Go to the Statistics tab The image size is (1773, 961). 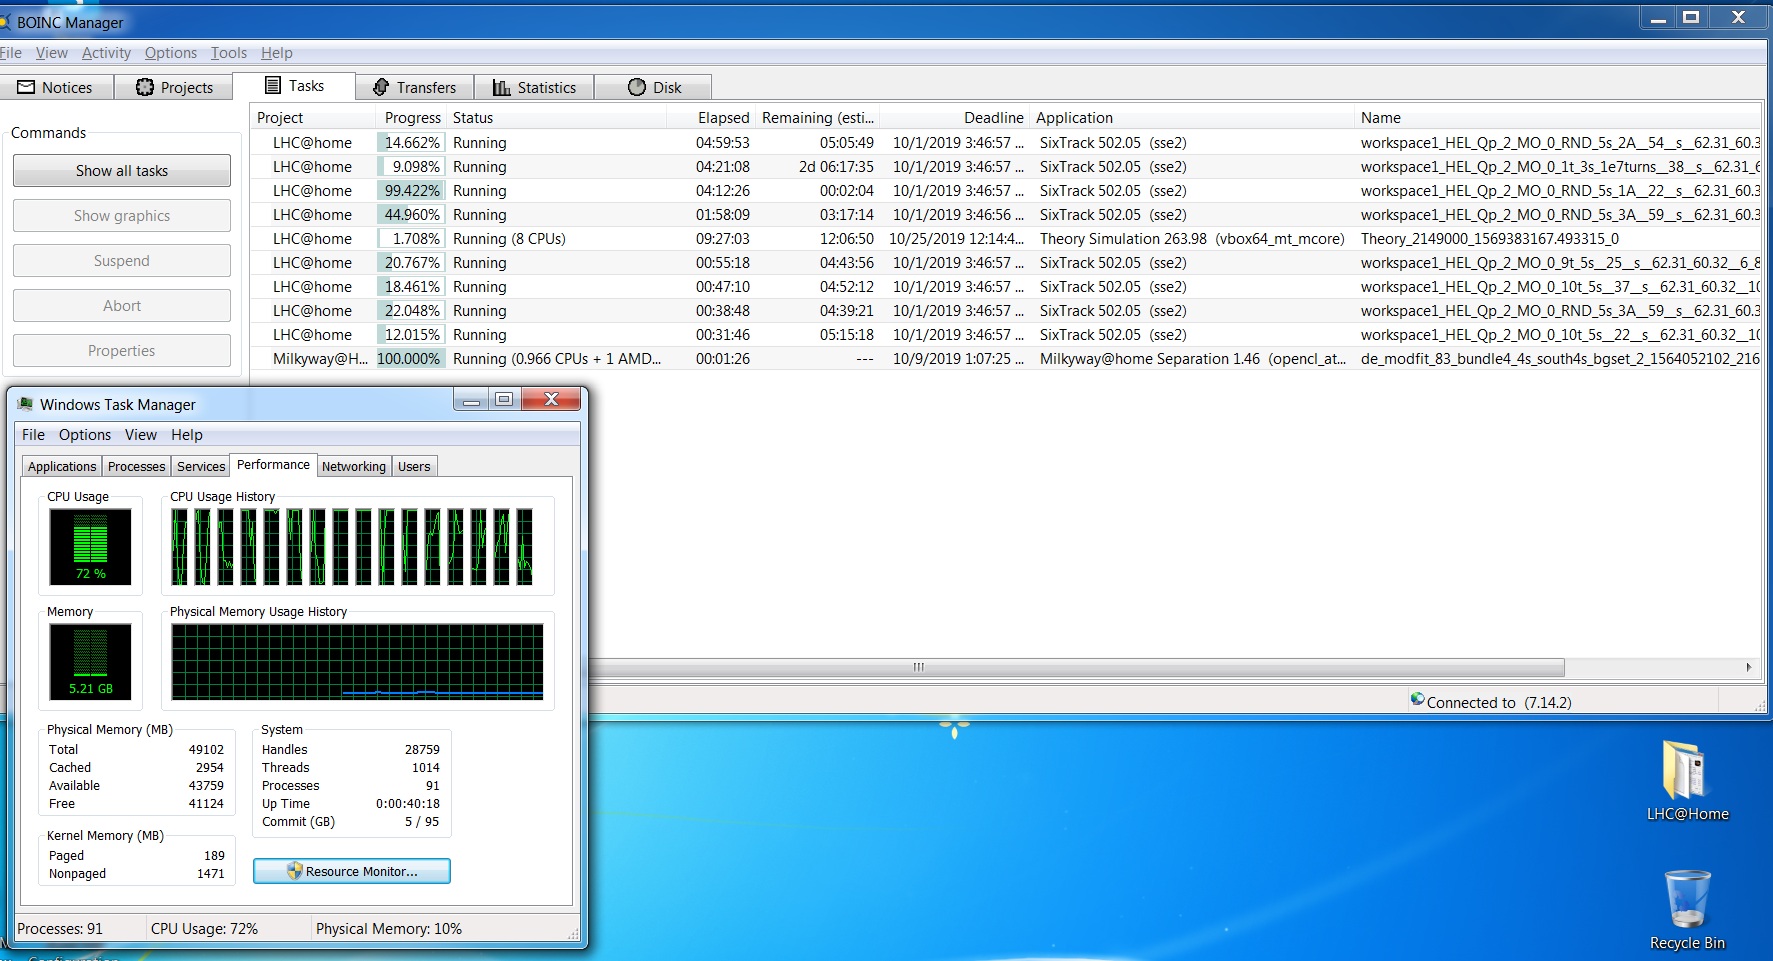(534, 87)
